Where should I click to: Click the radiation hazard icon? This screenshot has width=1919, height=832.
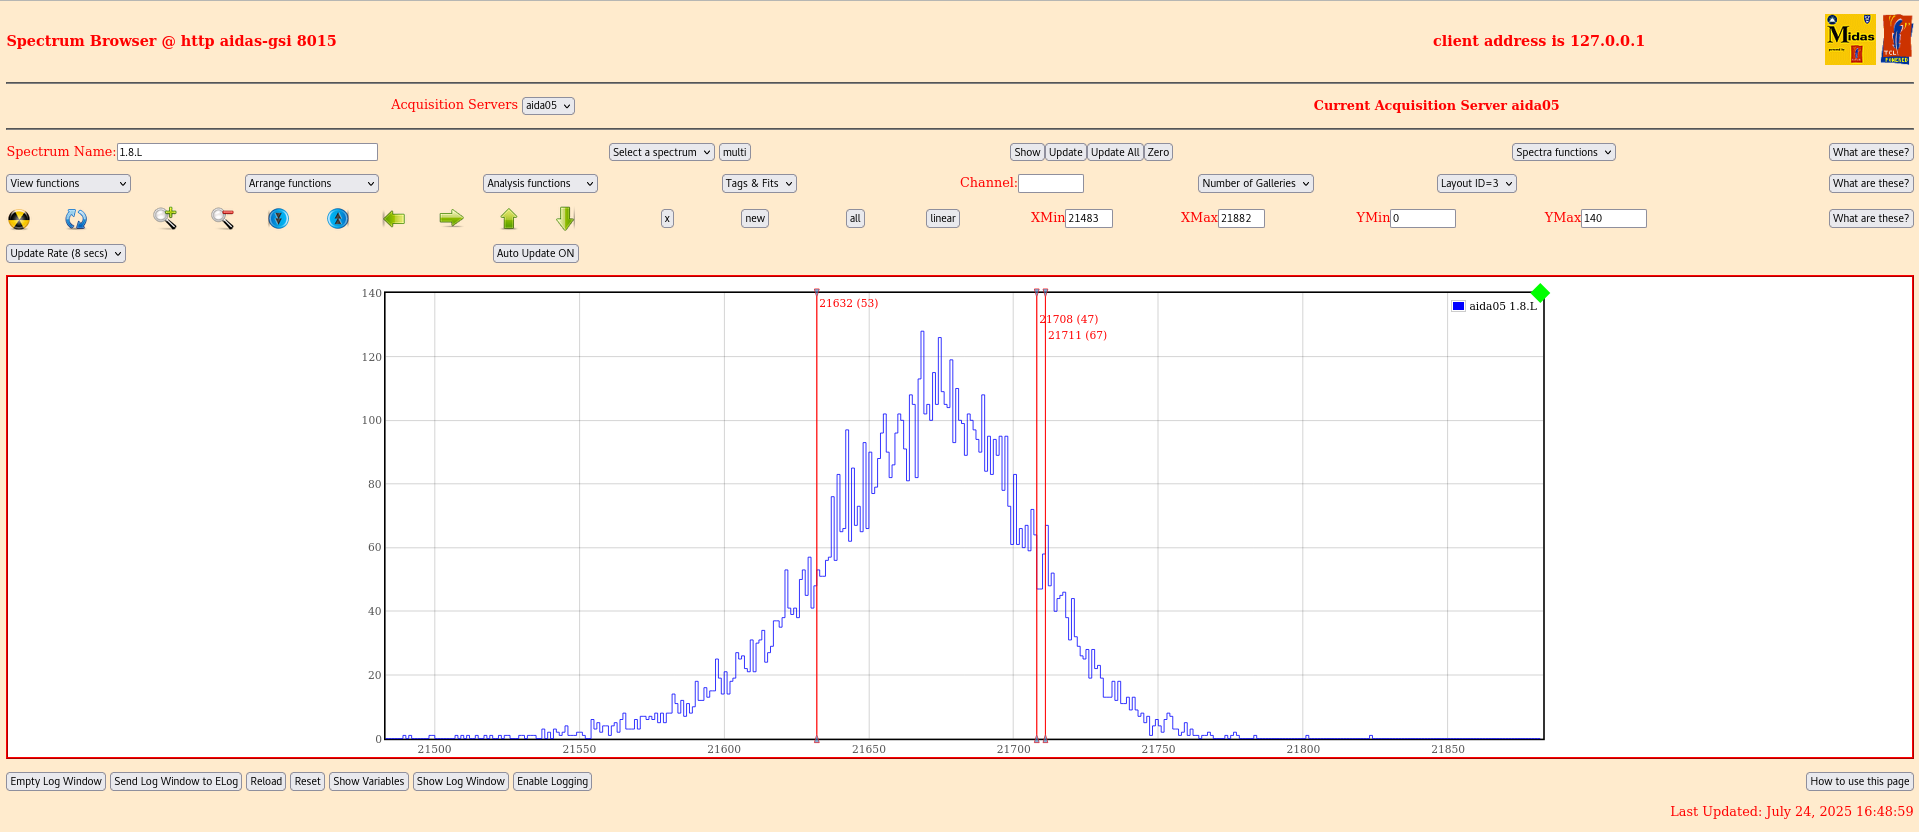(x=19, y=219)
